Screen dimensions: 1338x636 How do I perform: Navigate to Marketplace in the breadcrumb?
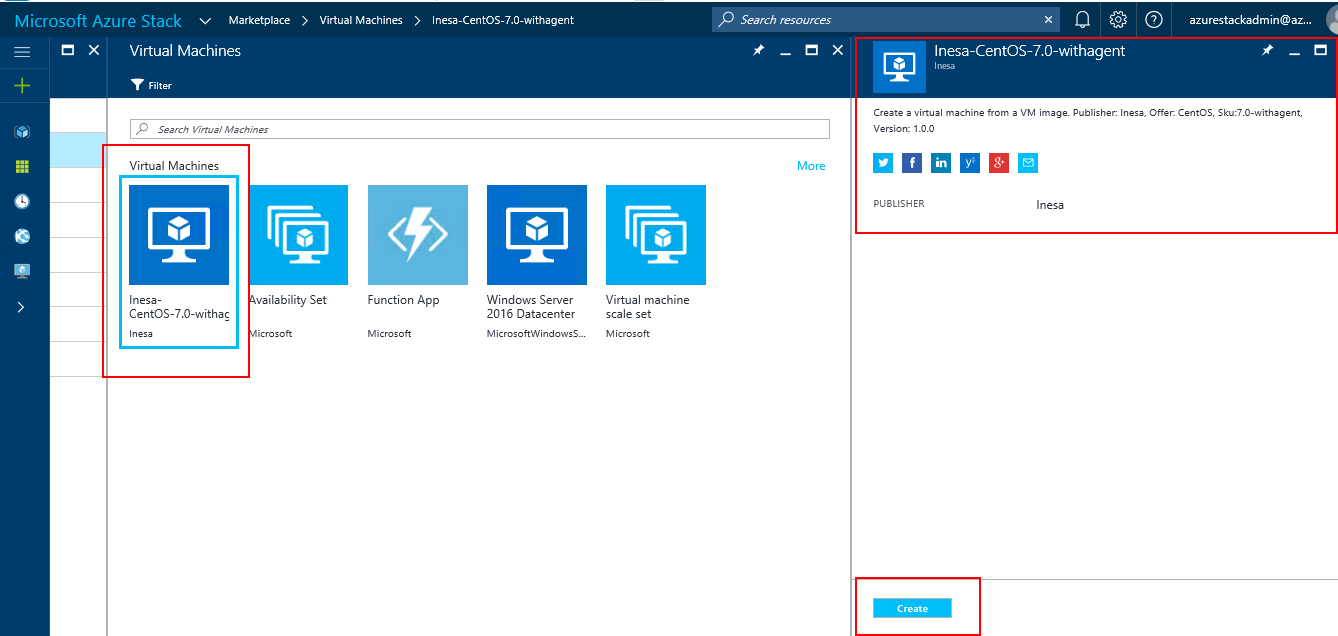[259, 20]
